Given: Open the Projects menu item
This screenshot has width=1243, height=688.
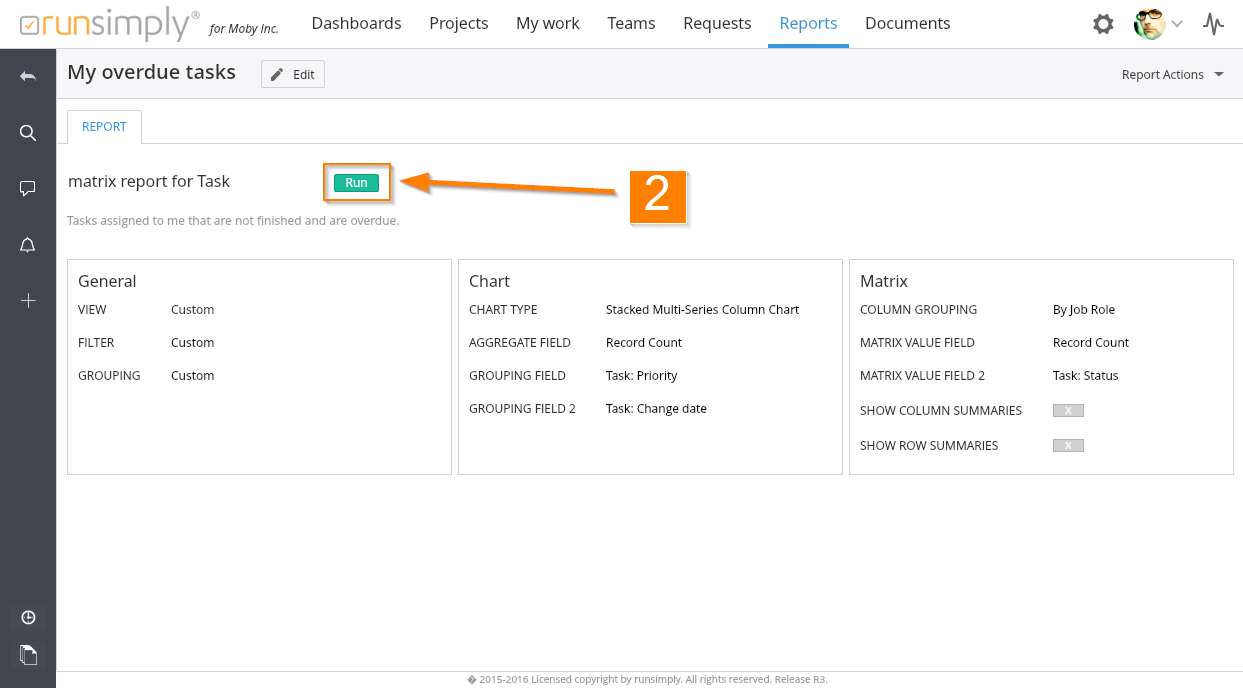Looking at the screenshot, I should tap(458, 23).
